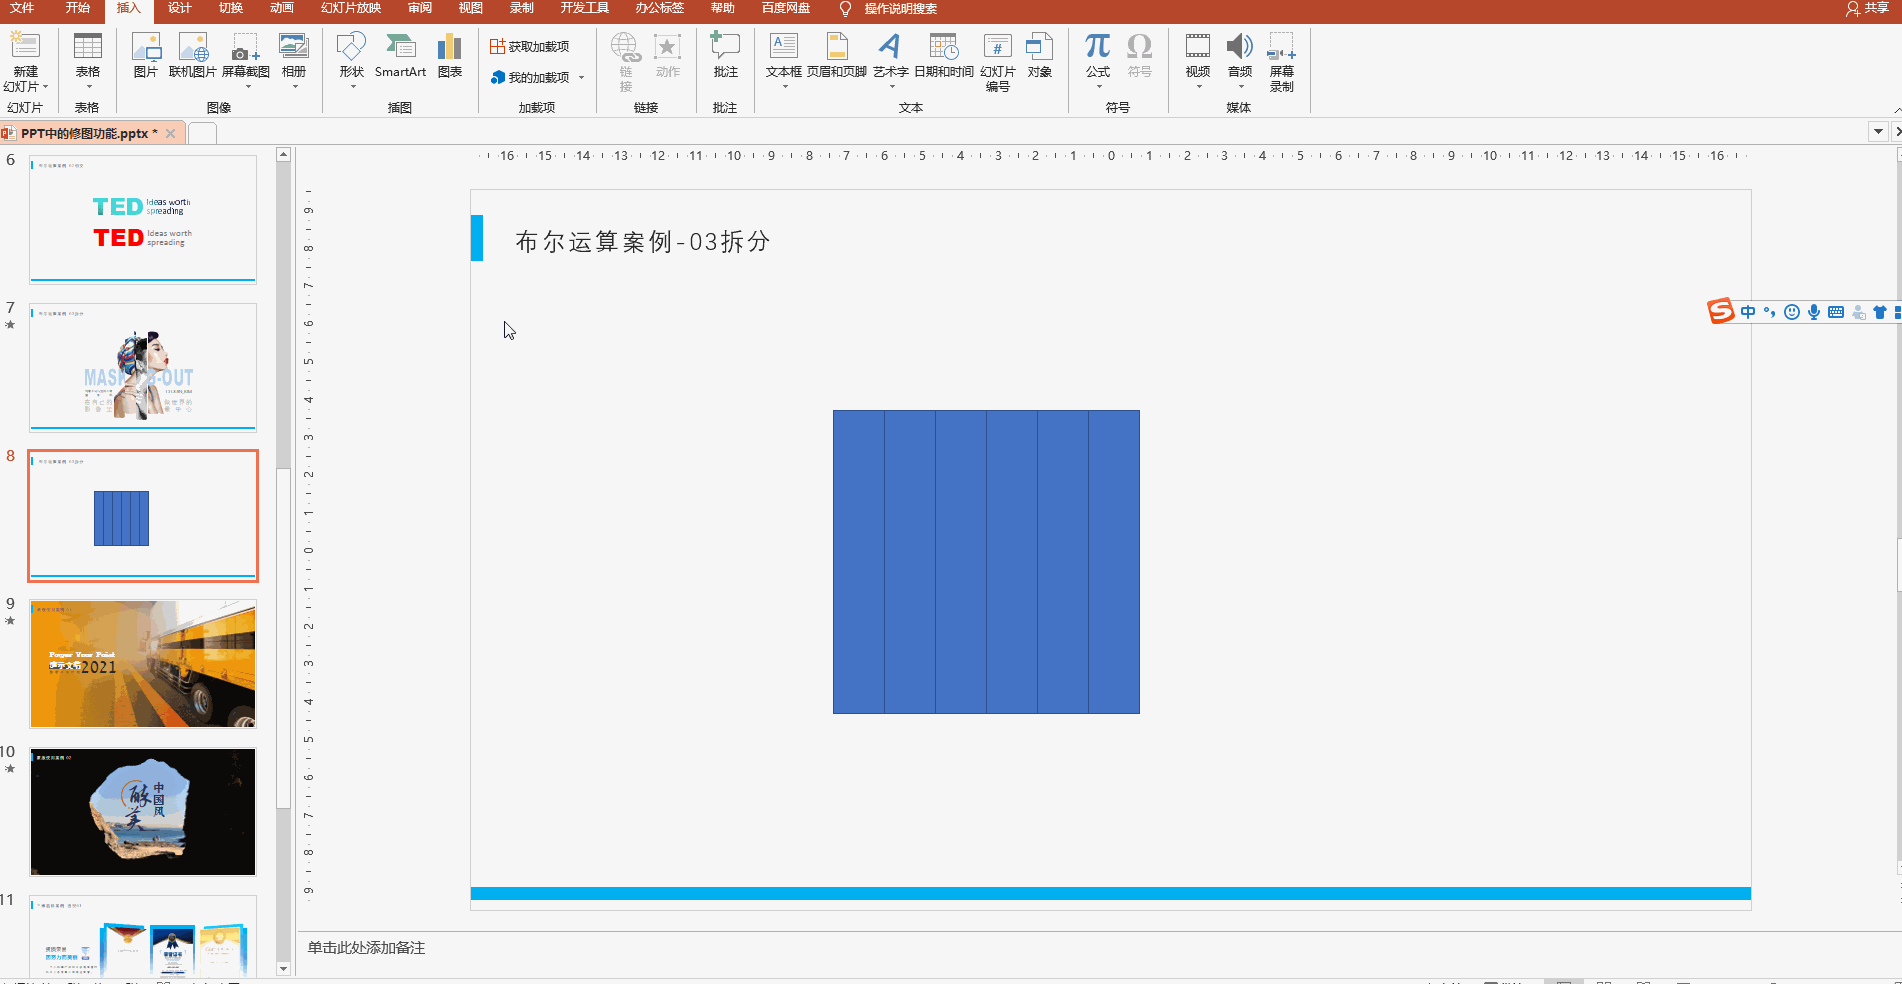Add a comment with 批注
Image resolution: width=1902 pixels, height=984 pixels.
725,55
